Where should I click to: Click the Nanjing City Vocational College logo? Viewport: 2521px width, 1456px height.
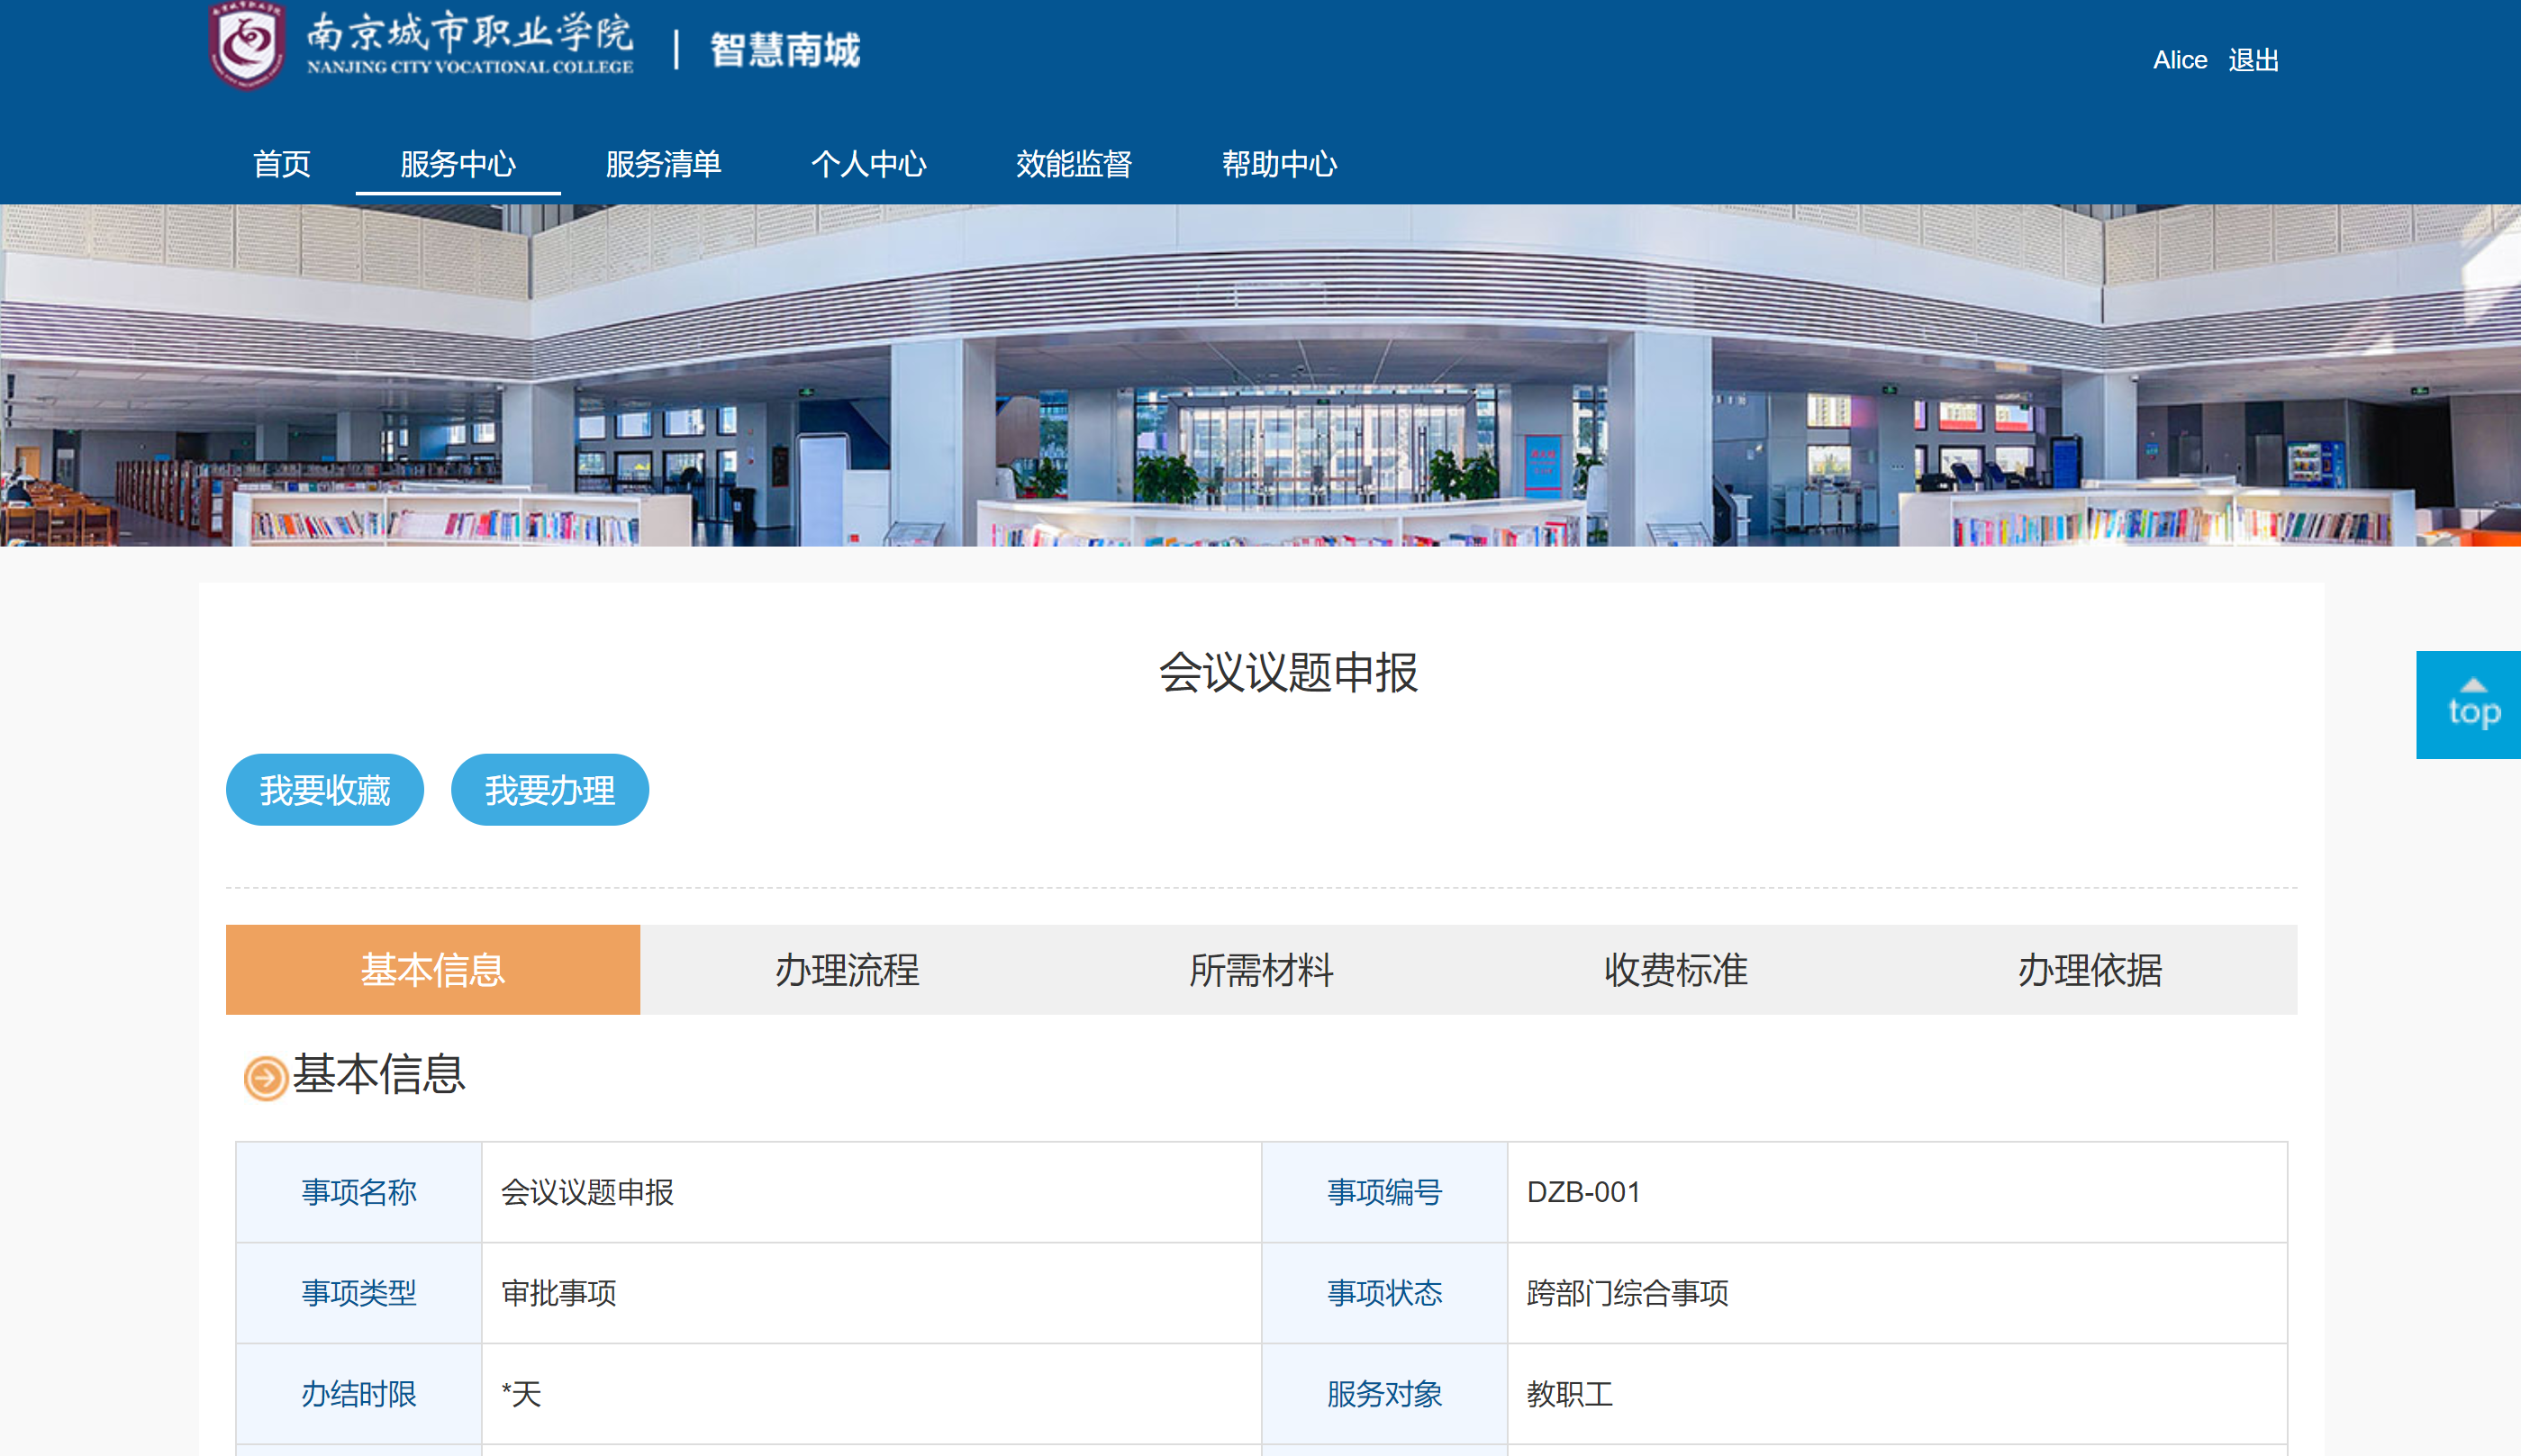pos(421,46)
